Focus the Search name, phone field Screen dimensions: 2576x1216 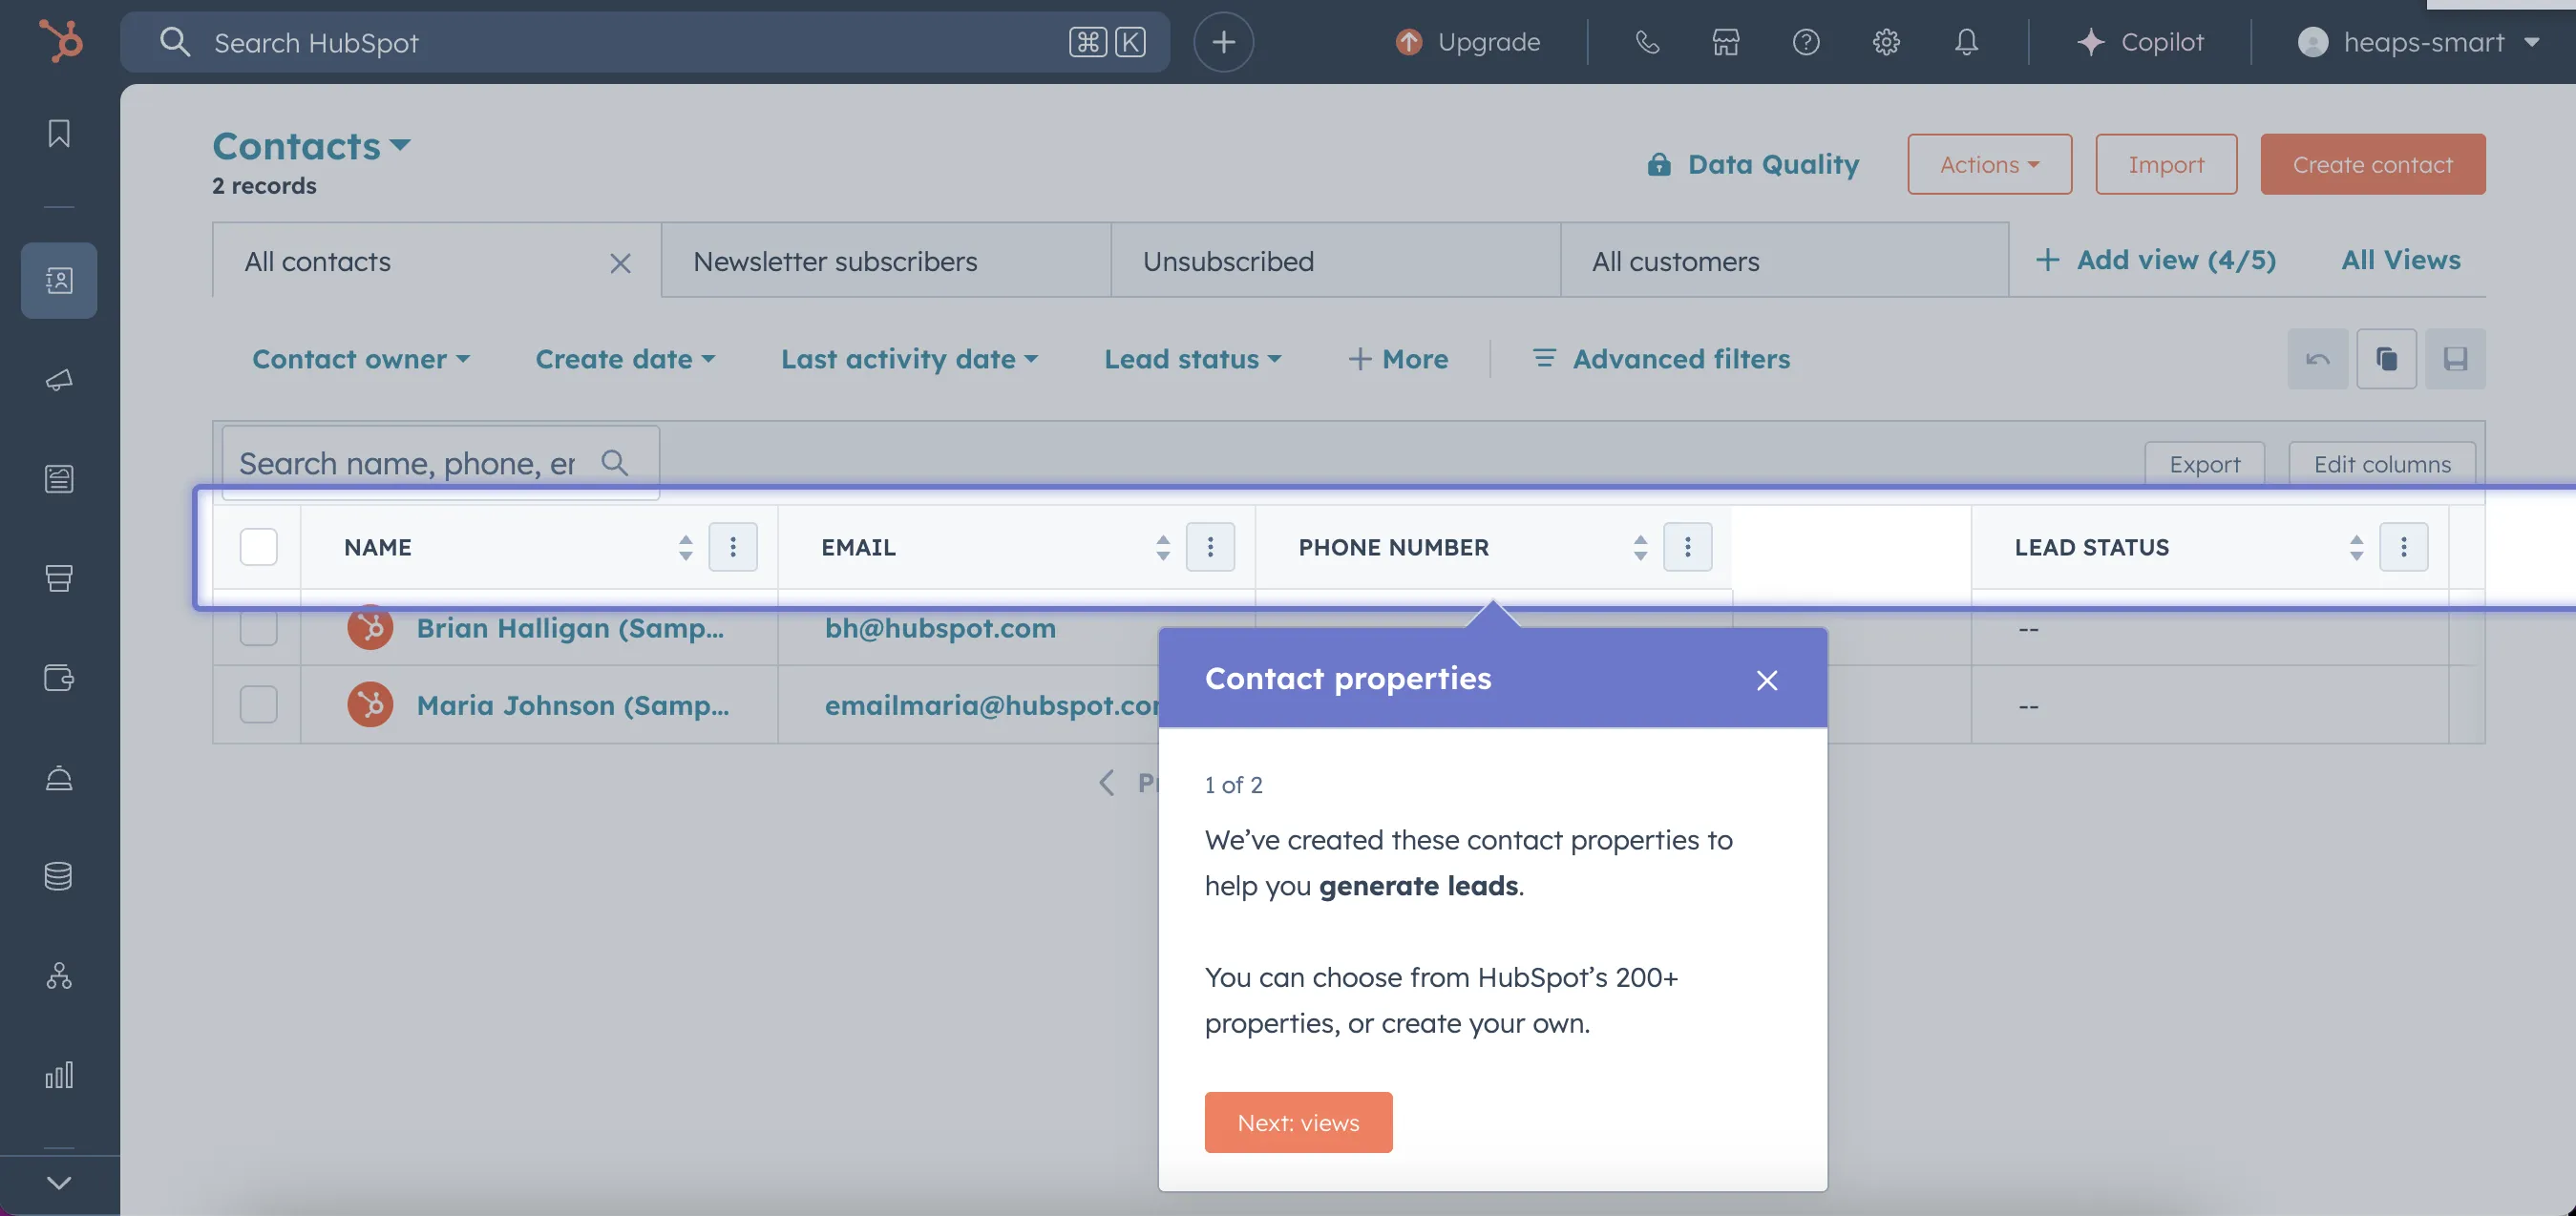pos(440,463)
